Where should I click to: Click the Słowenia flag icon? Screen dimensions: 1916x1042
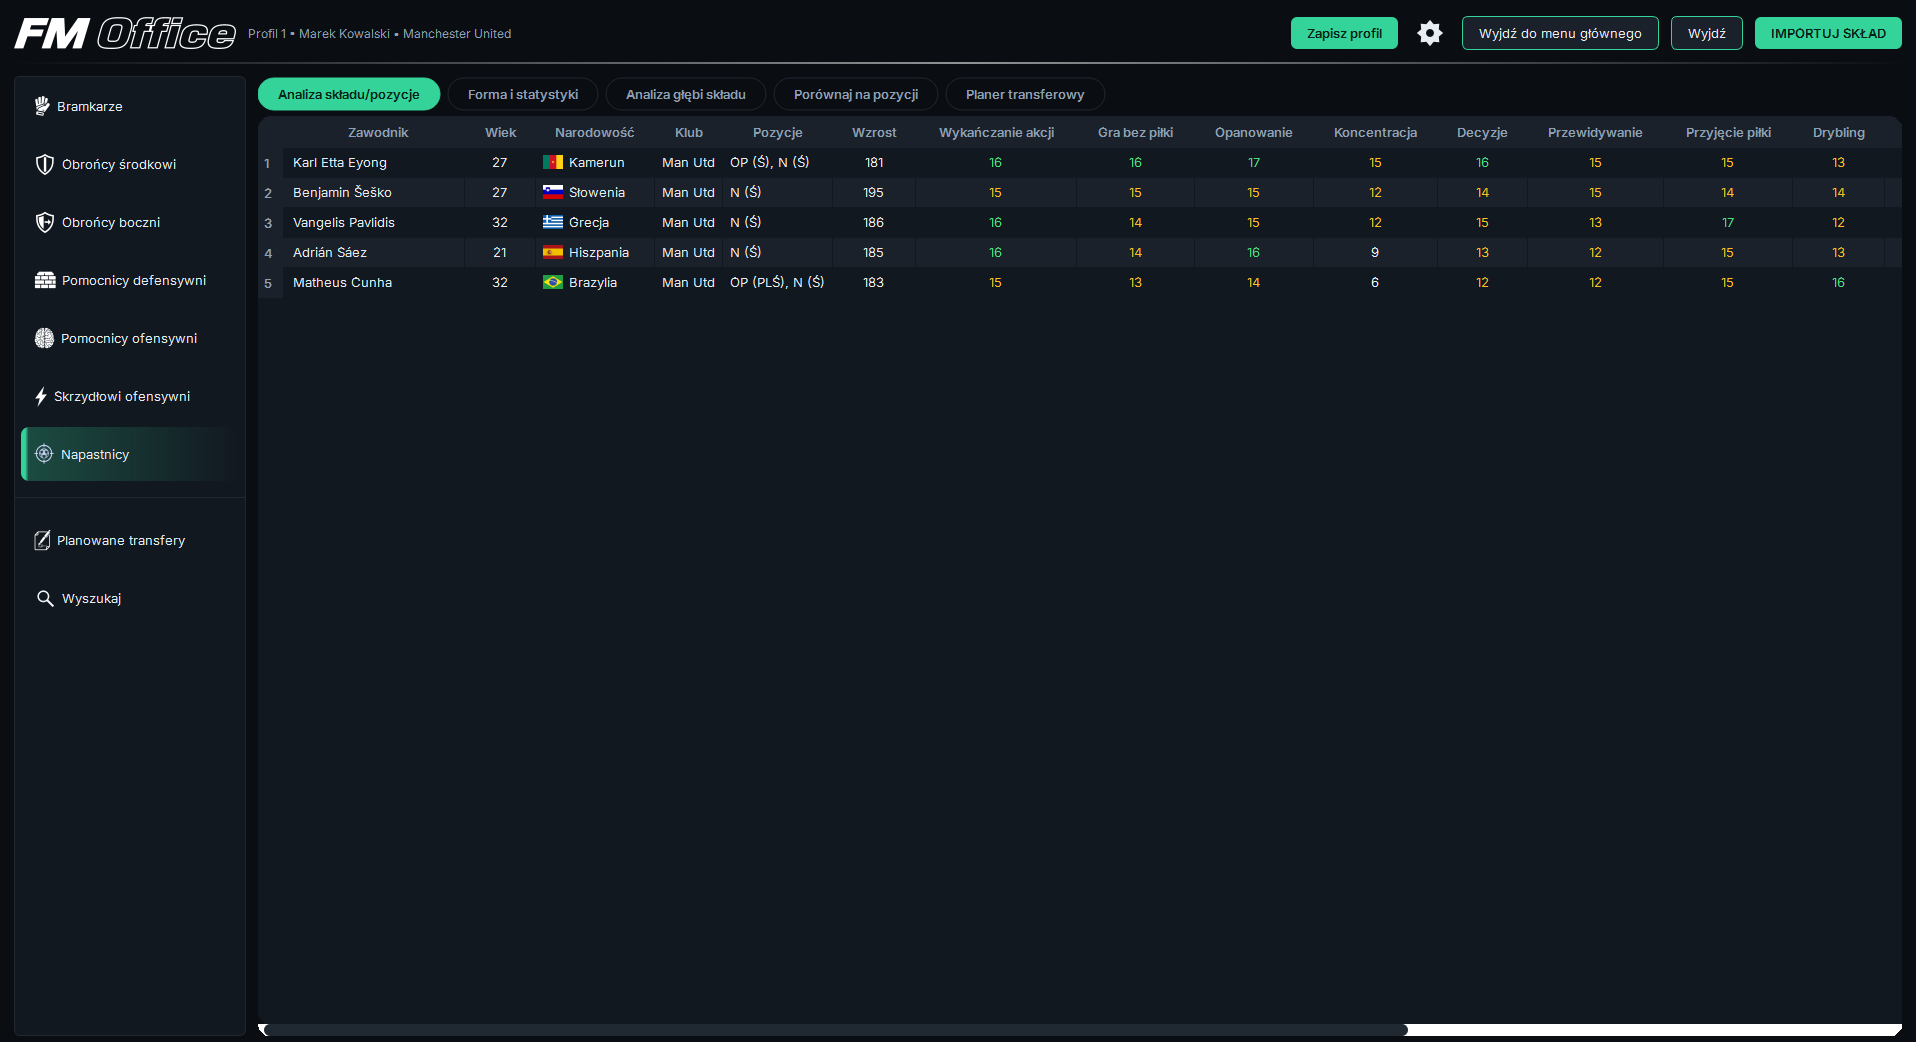coord(553,192)
